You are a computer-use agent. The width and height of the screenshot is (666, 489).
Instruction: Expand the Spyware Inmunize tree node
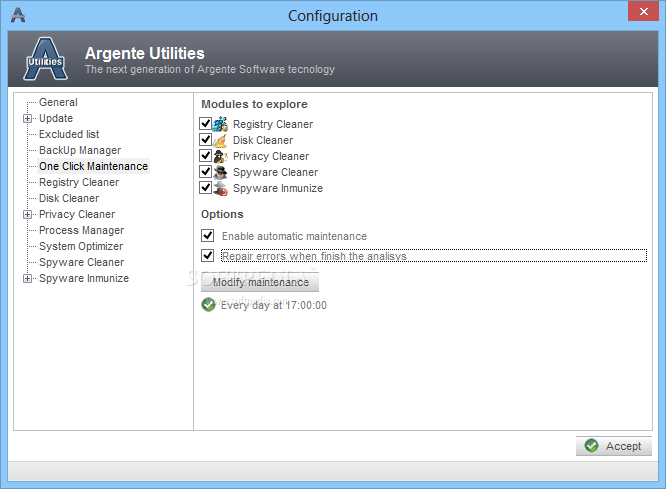pos(27,279)
